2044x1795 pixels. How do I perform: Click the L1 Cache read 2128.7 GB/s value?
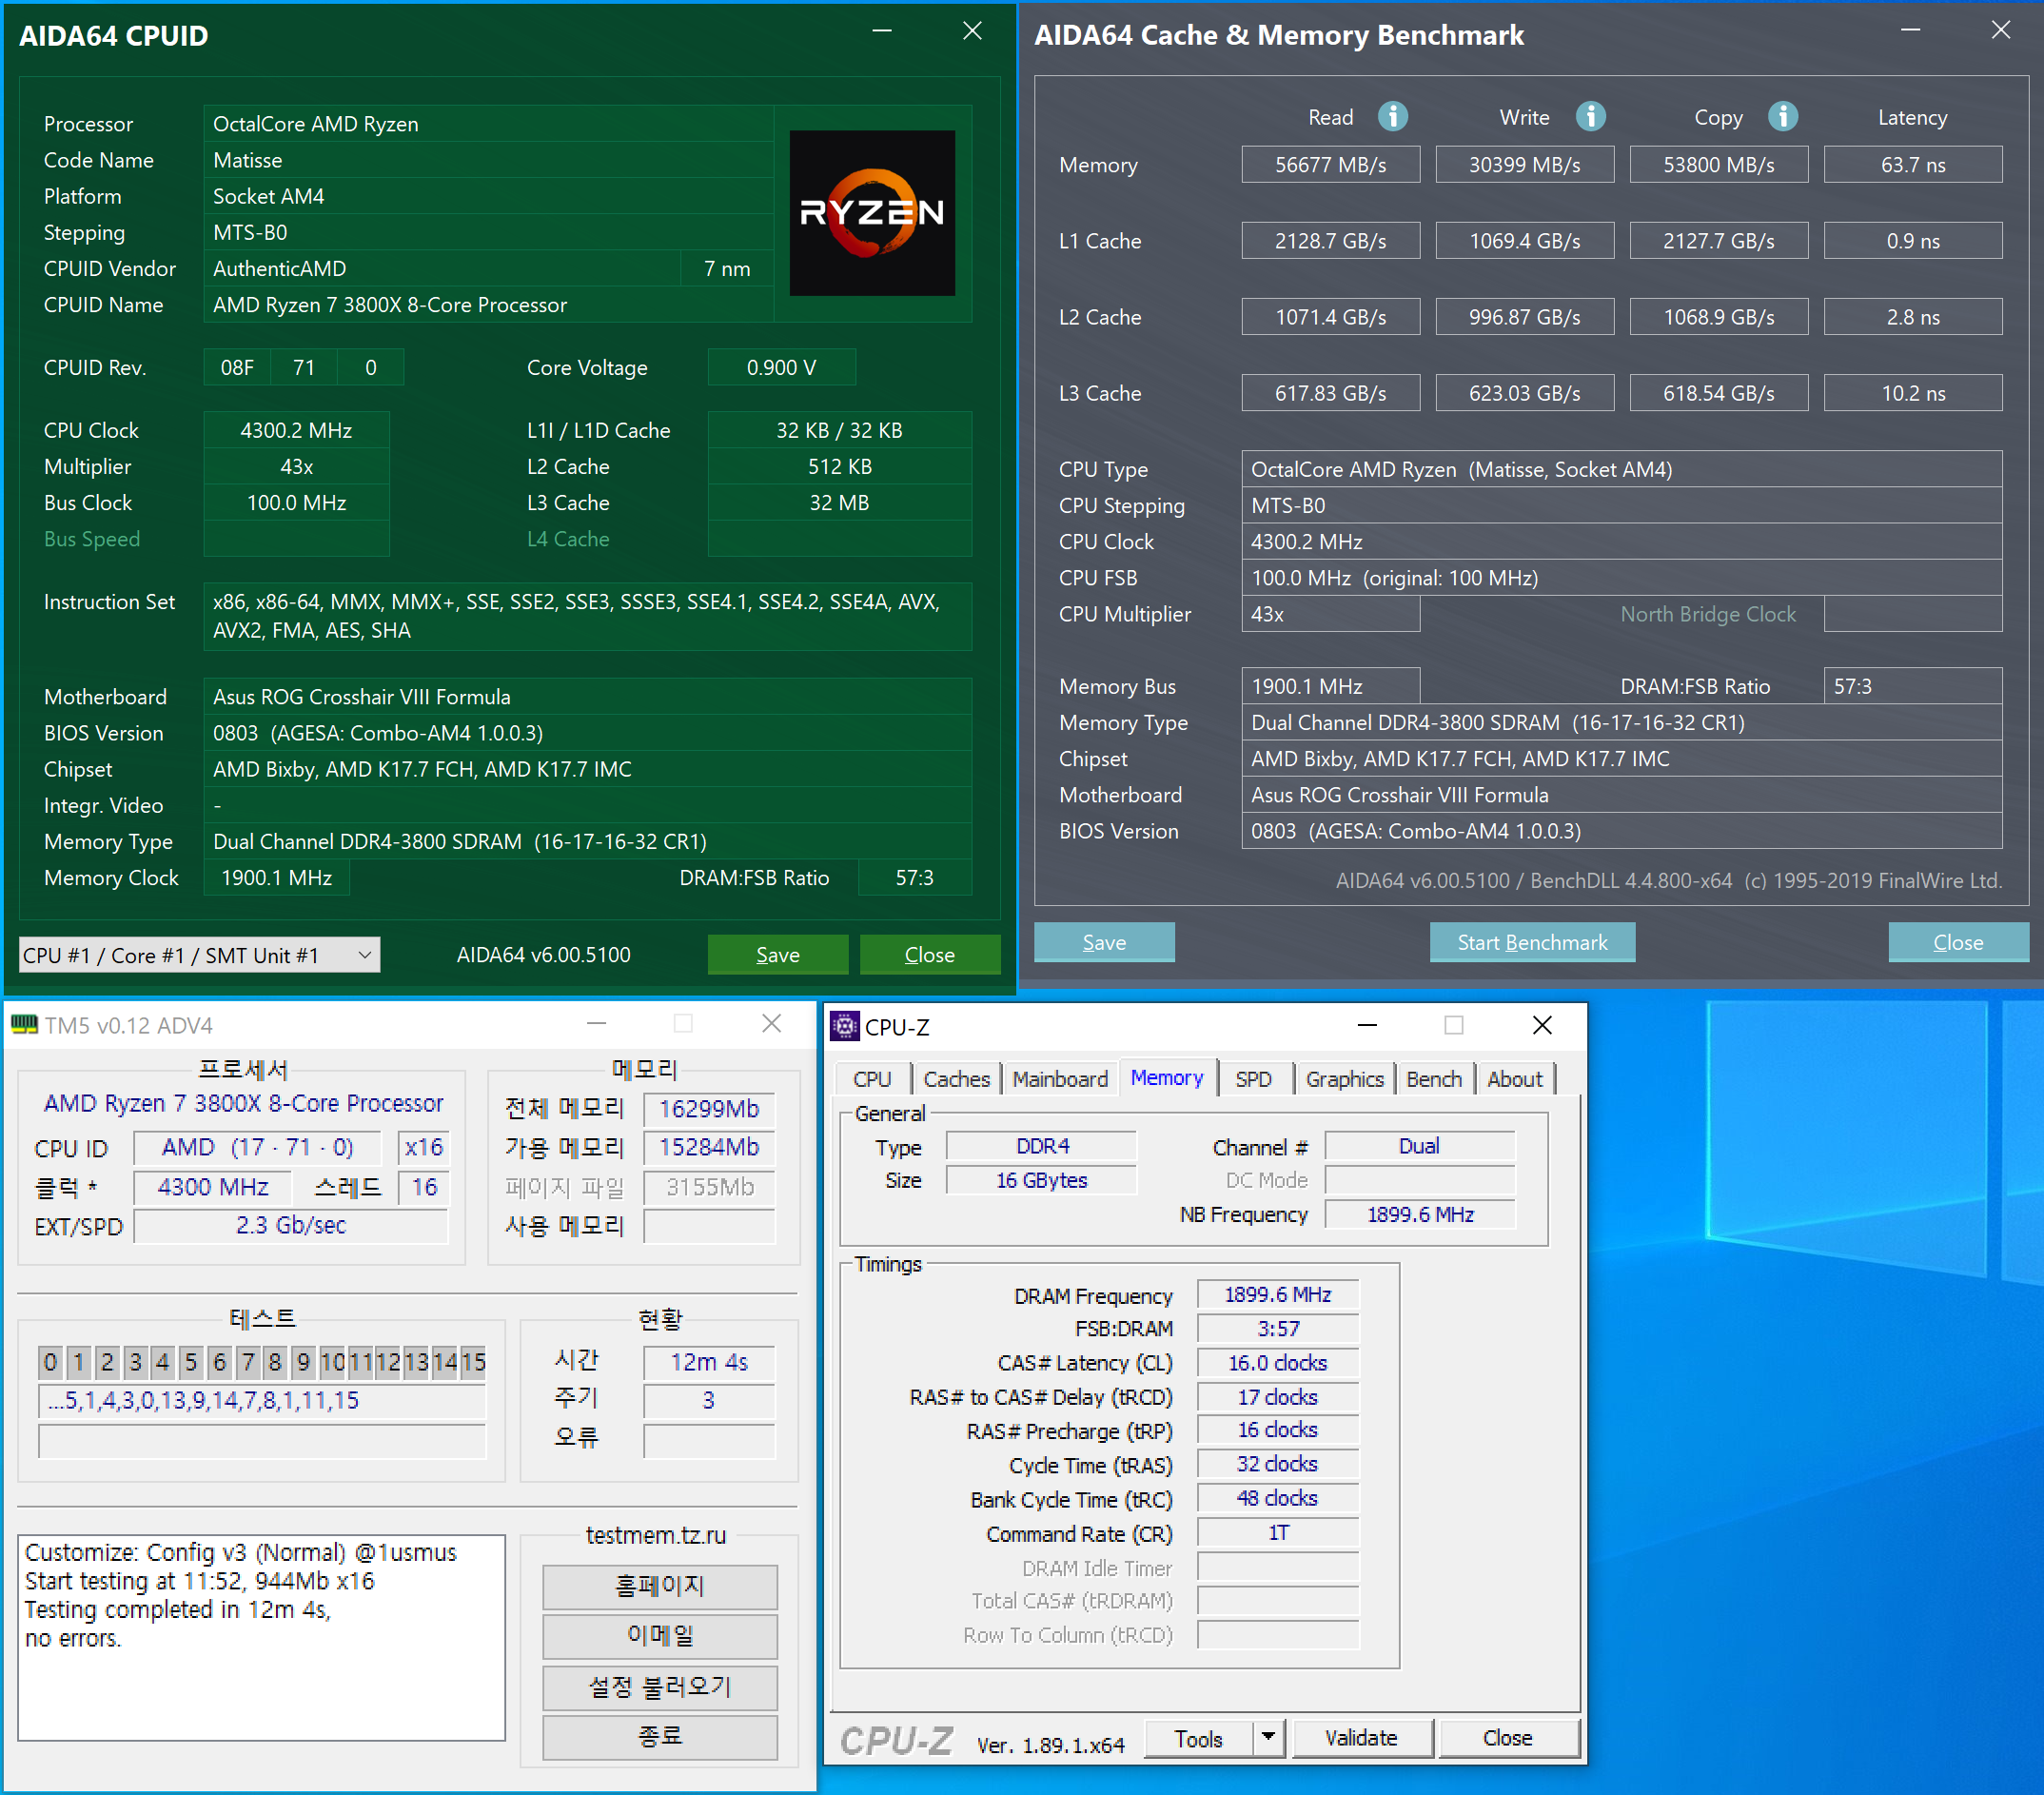click(x=1330, y=241)
